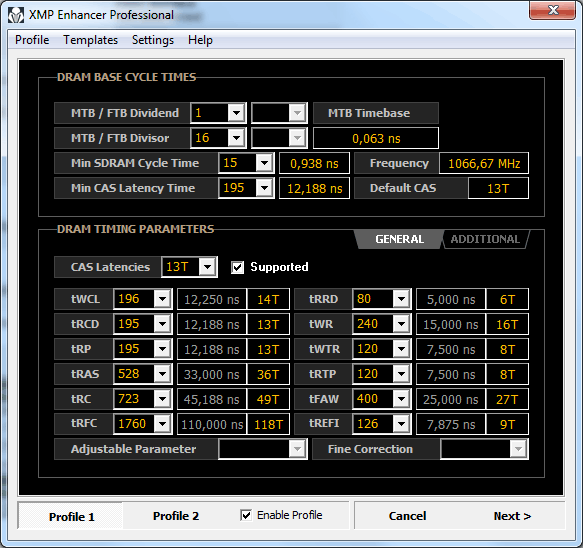The image size is (583, 548).
Task: Open the Help menu
Action: tap(200, 40)
